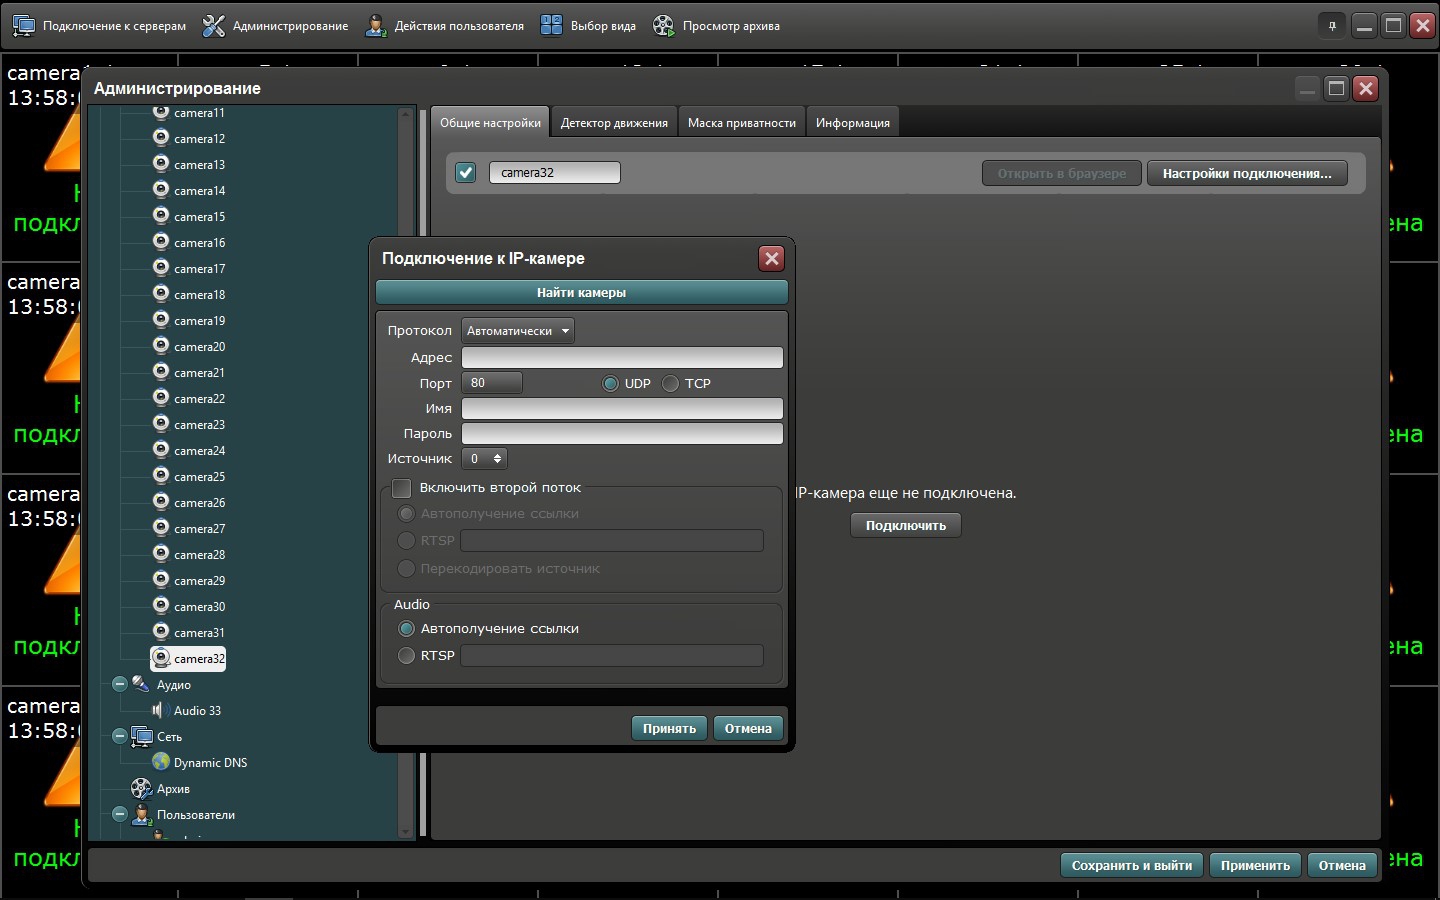Image resolution: width=1440 pixels, height=900 pixels.
Task: Click Принять in the IP camera dialog
Action: [669, 728]
